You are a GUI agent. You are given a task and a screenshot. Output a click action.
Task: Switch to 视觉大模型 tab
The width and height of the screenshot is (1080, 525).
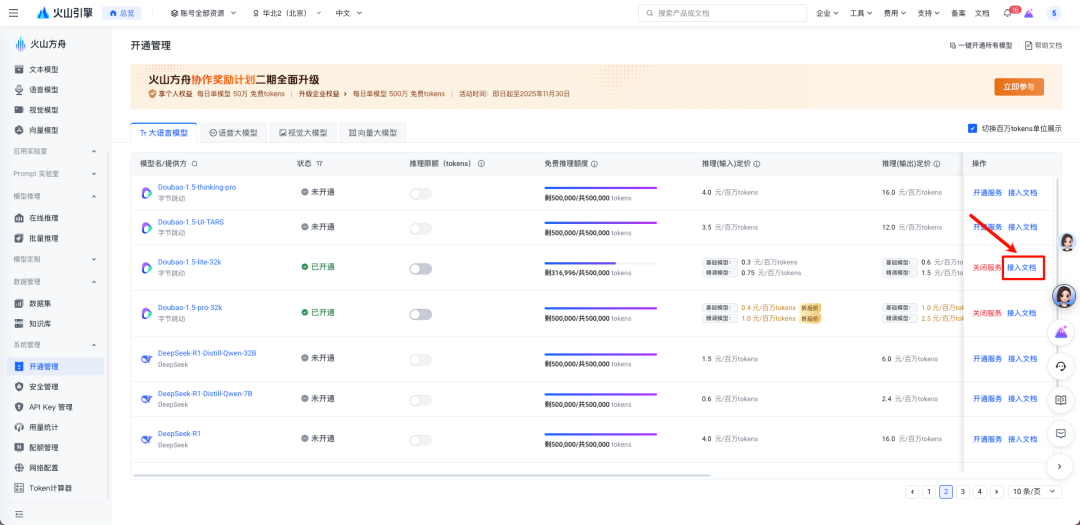pyautogui.click(x=303, y=132)
